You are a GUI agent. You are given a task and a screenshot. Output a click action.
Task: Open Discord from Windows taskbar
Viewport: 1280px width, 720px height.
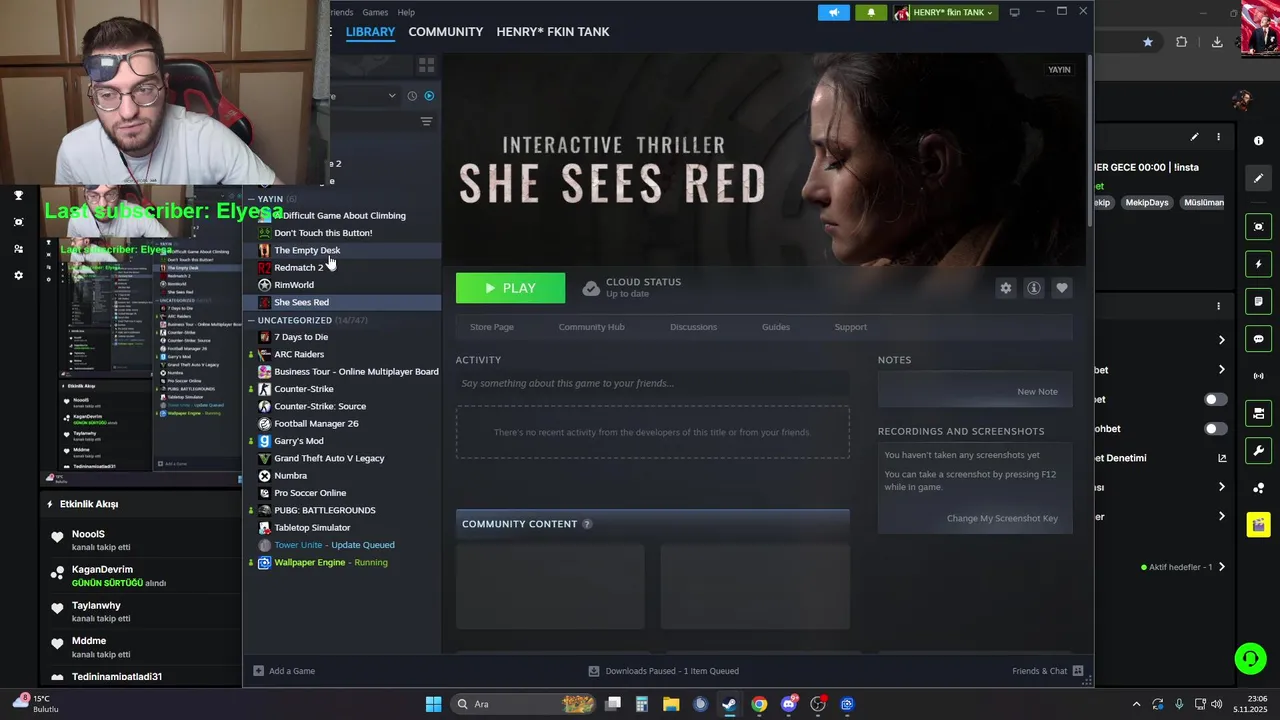[789, 704]
